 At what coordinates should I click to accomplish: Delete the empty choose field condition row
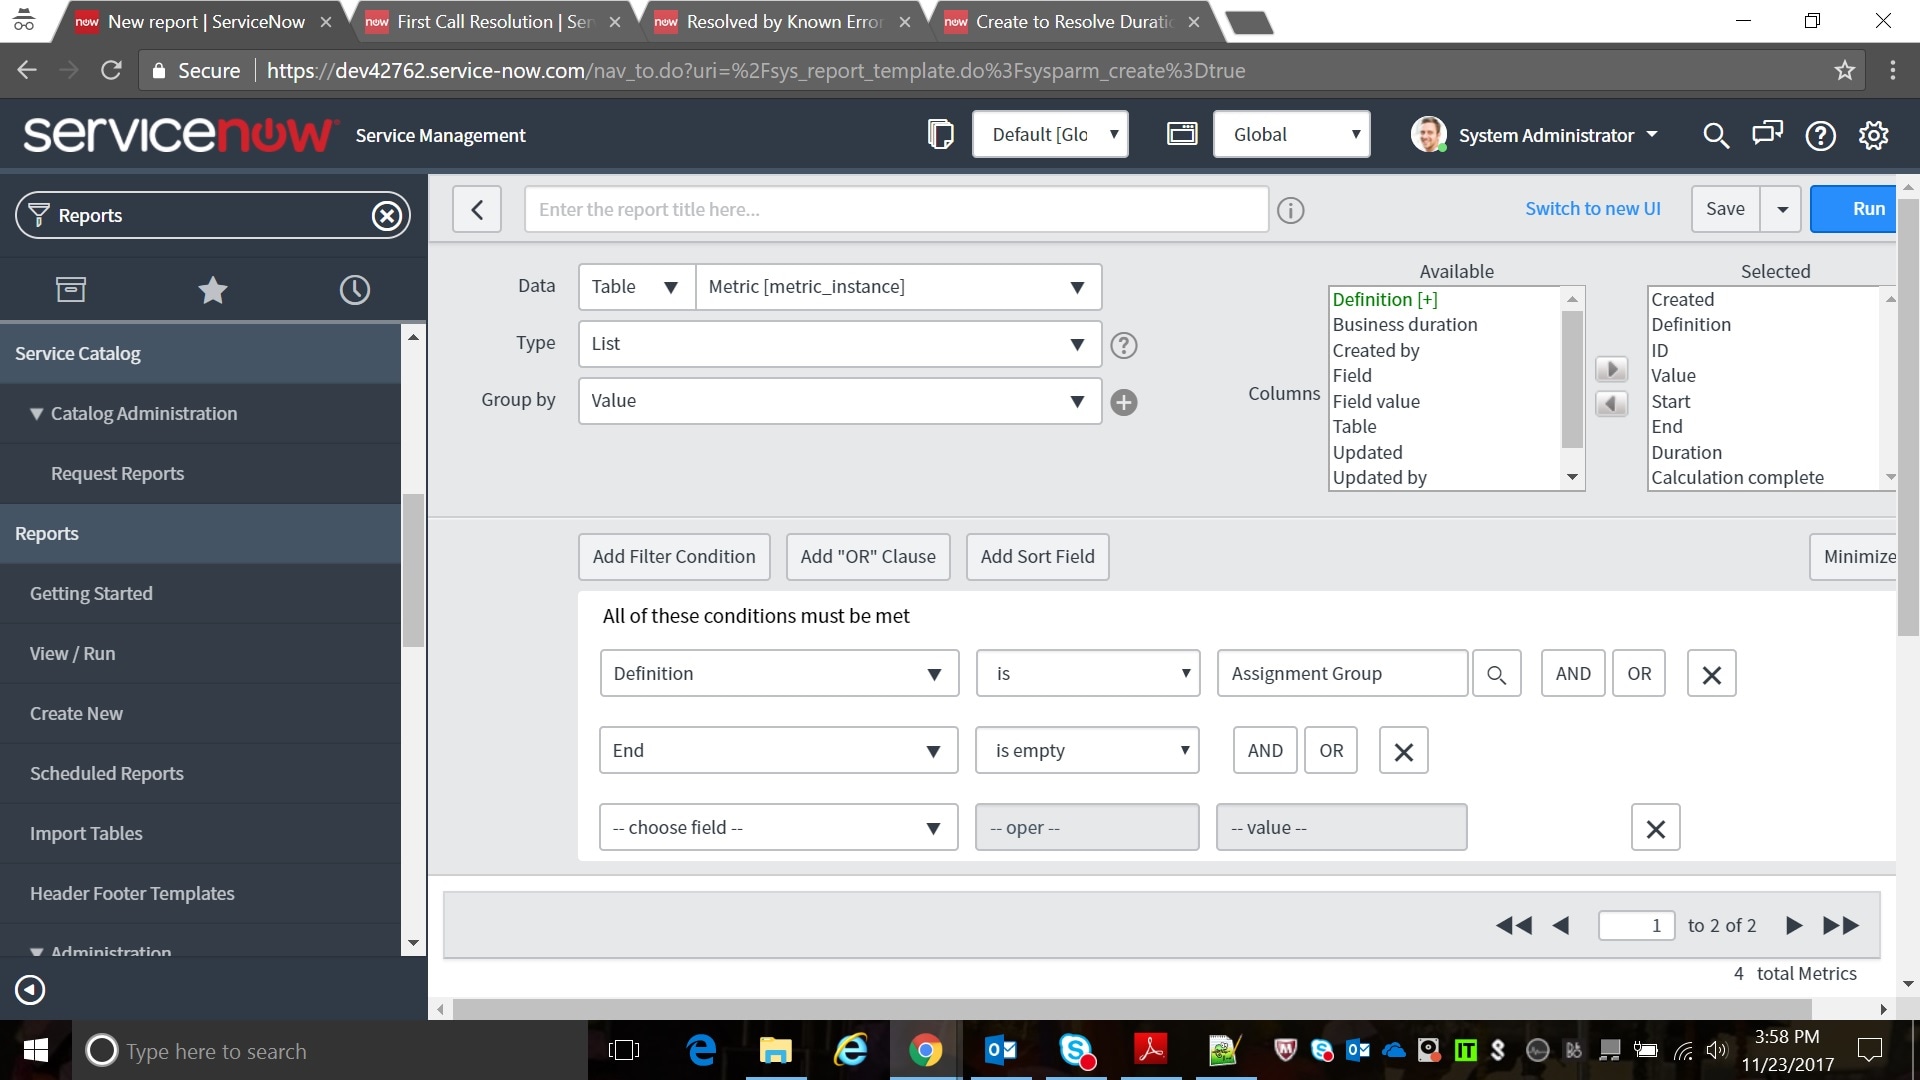pyautogui.click(x=1655, y=828)
